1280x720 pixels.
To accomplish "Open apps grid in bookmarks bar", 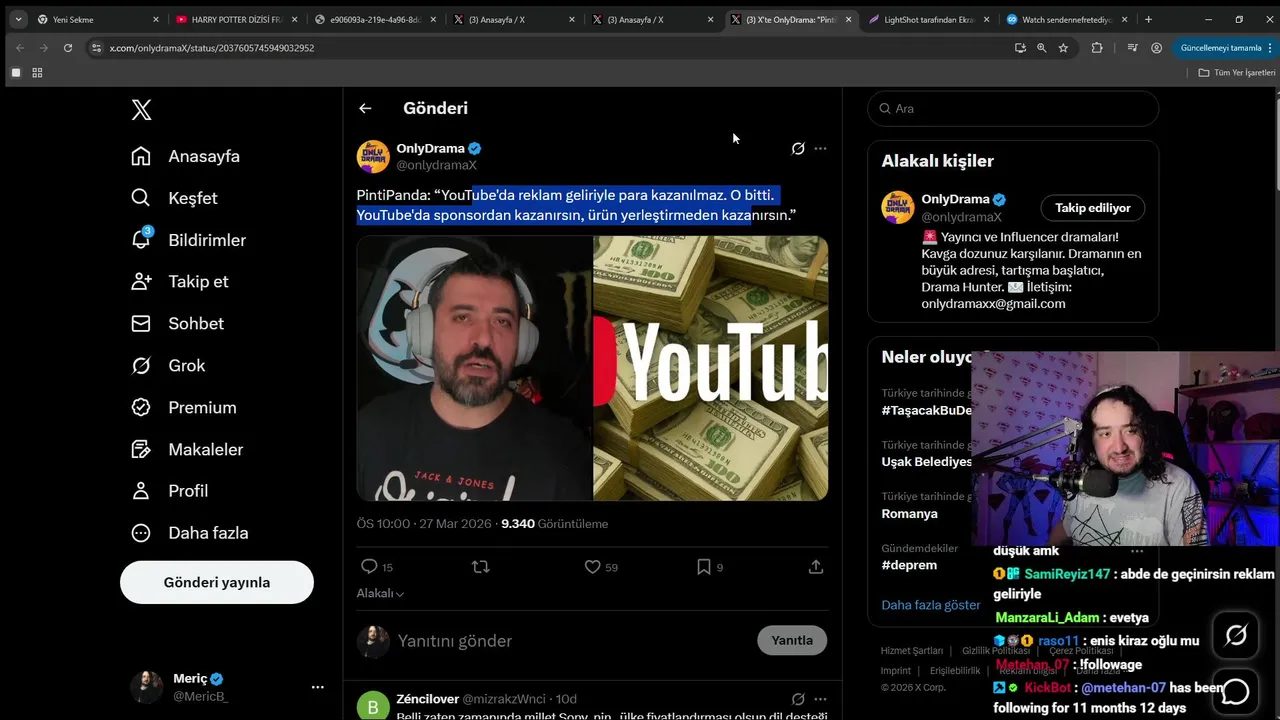I will [x=37, y=72].
